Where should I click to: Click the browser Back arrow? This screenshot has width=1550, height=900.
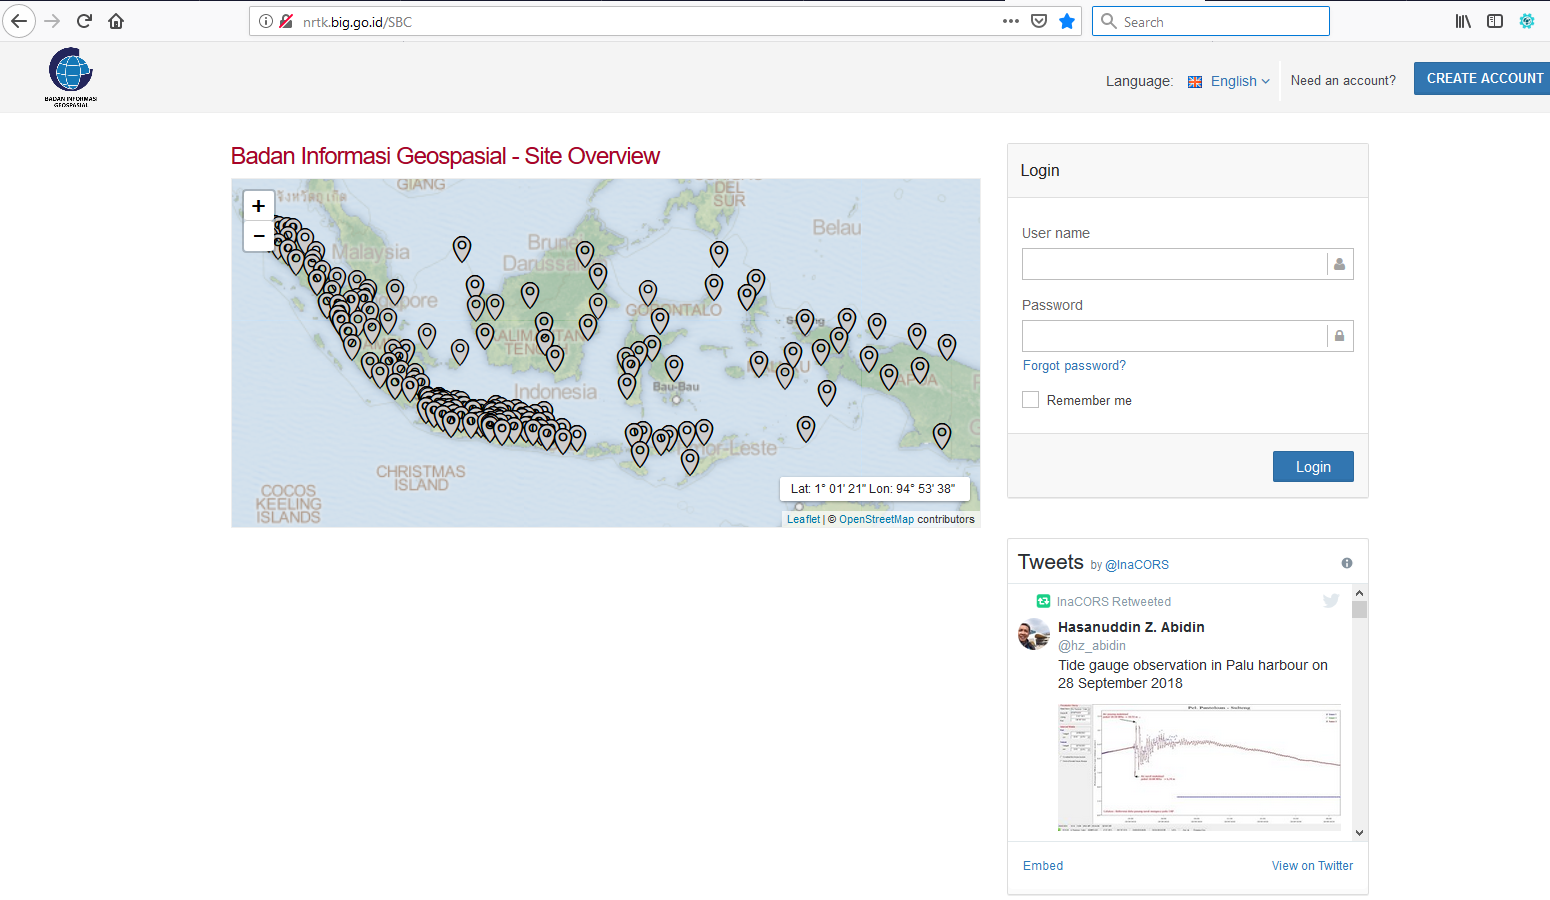click(19, 21)
